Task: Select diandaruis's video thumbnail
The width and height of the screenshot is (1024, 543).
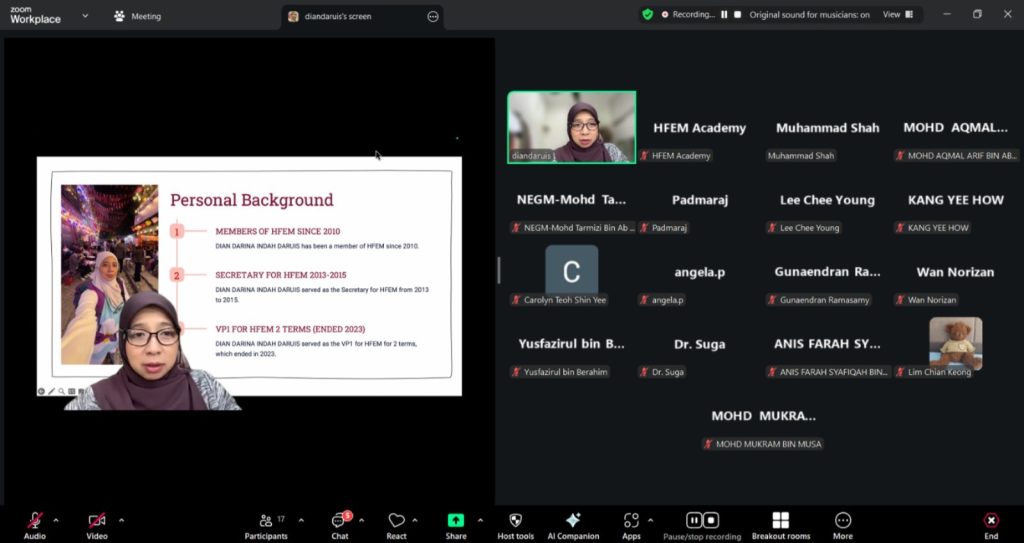Action: 571,127
